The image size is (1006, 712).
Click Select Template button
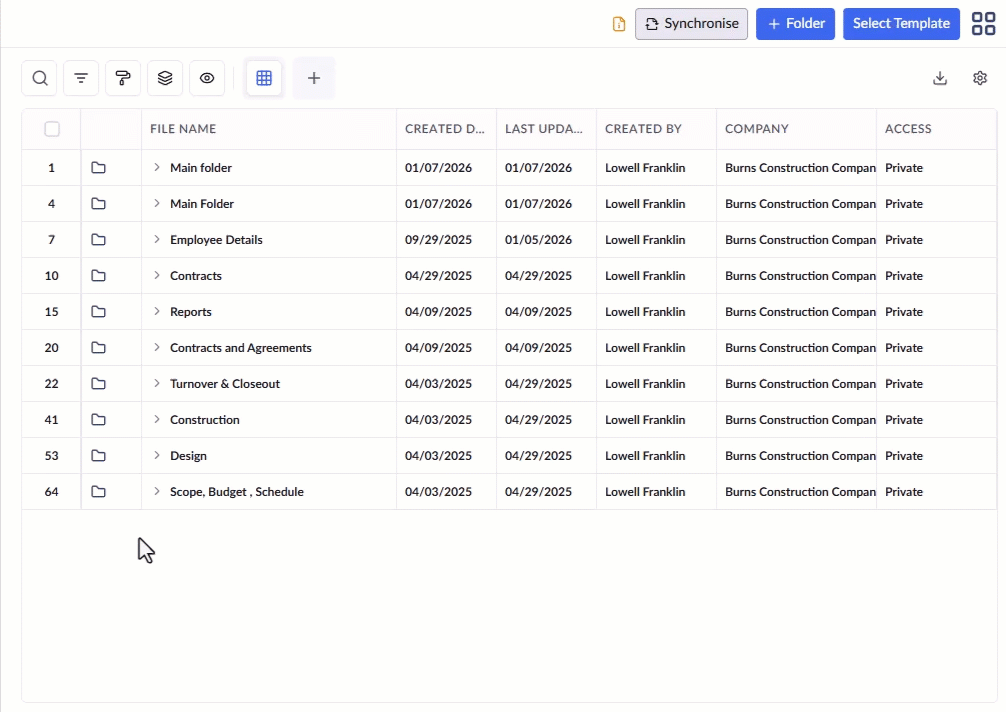[x=901, y=24]
